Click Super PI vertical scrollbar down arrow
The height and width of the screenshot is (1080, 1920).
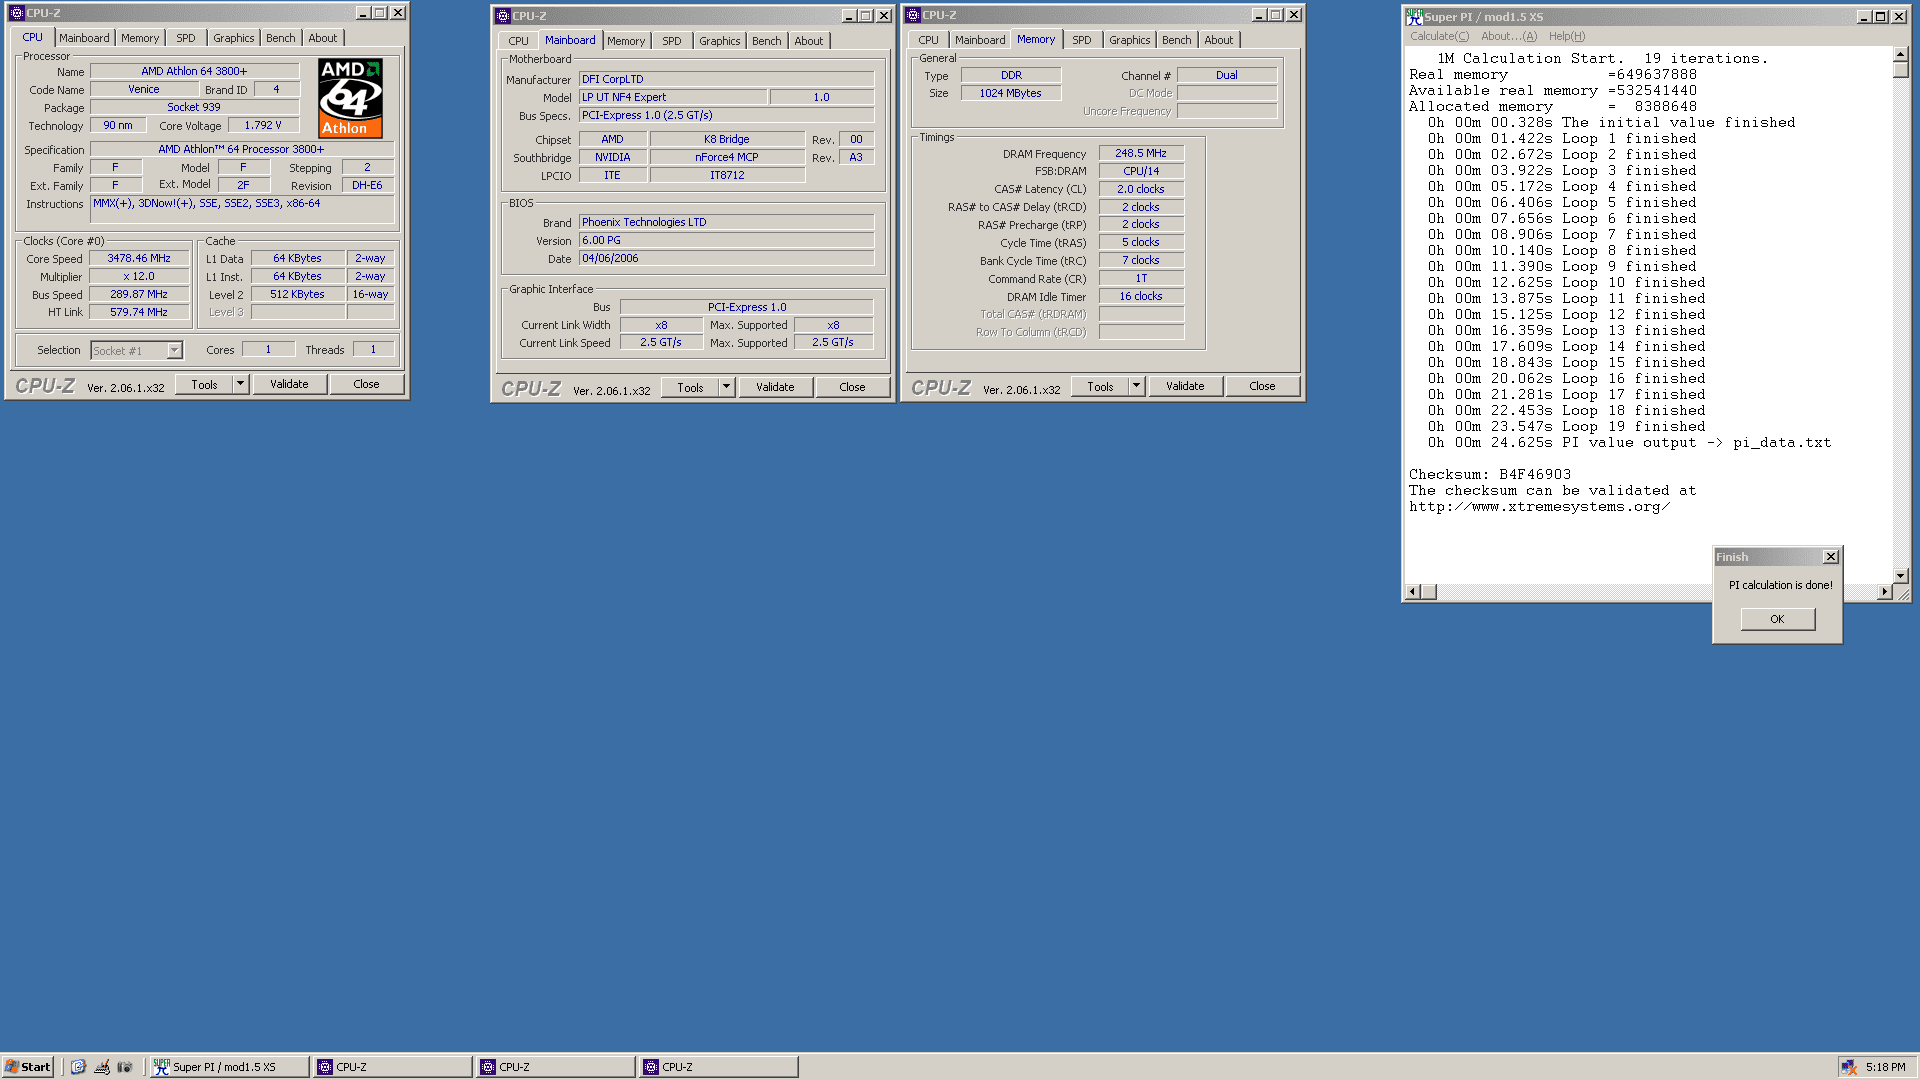[x=1901, y=576]
